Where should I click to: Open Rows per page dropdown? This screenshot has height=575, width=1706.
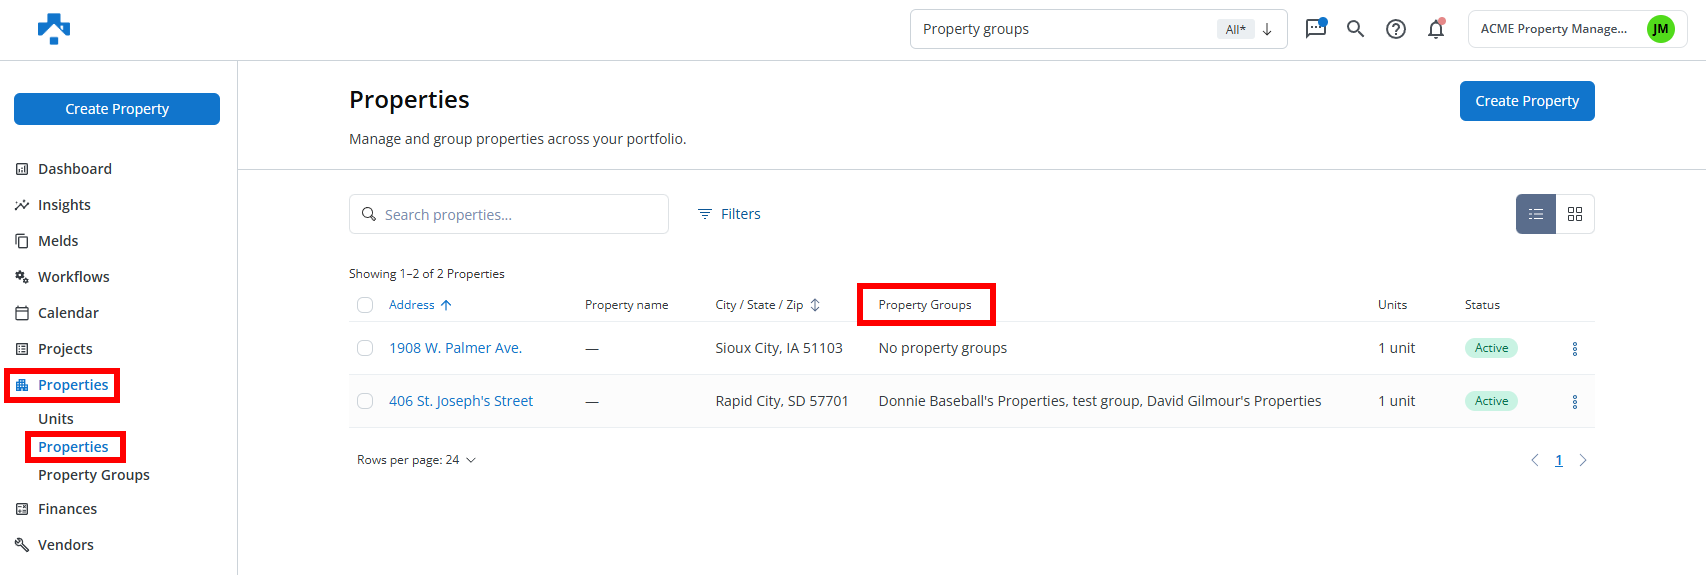pos(417,460)
